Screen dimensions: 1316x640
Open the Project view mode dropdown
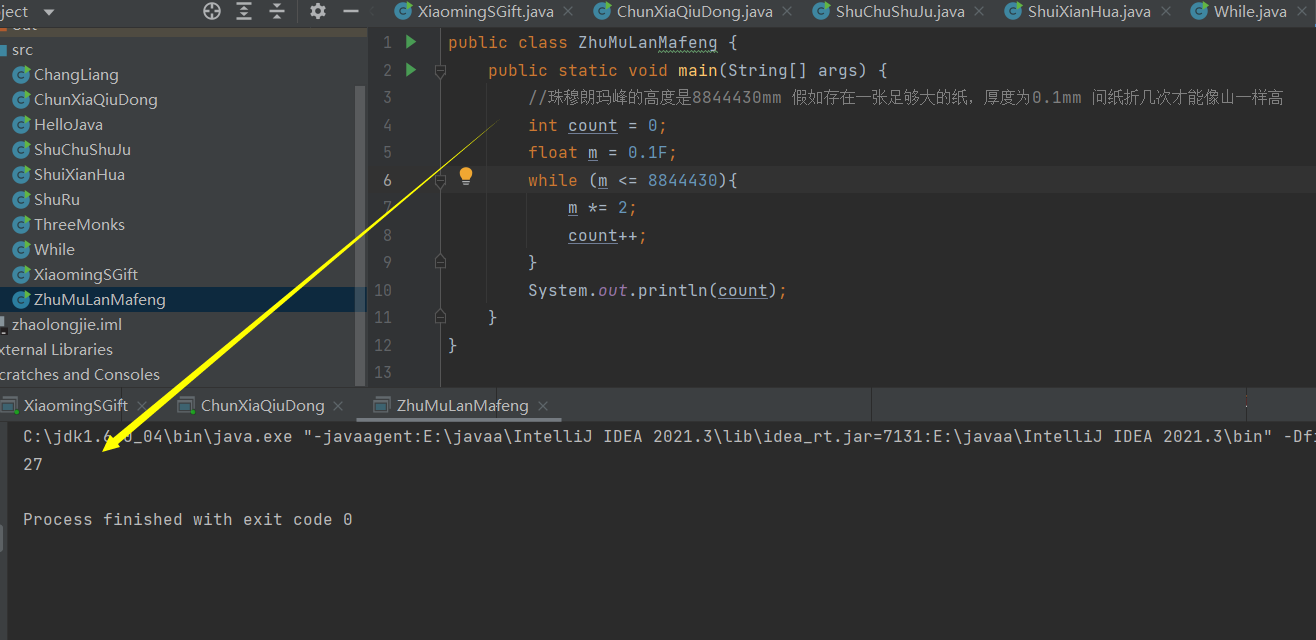pyautogui.click(x=49, y=12)
